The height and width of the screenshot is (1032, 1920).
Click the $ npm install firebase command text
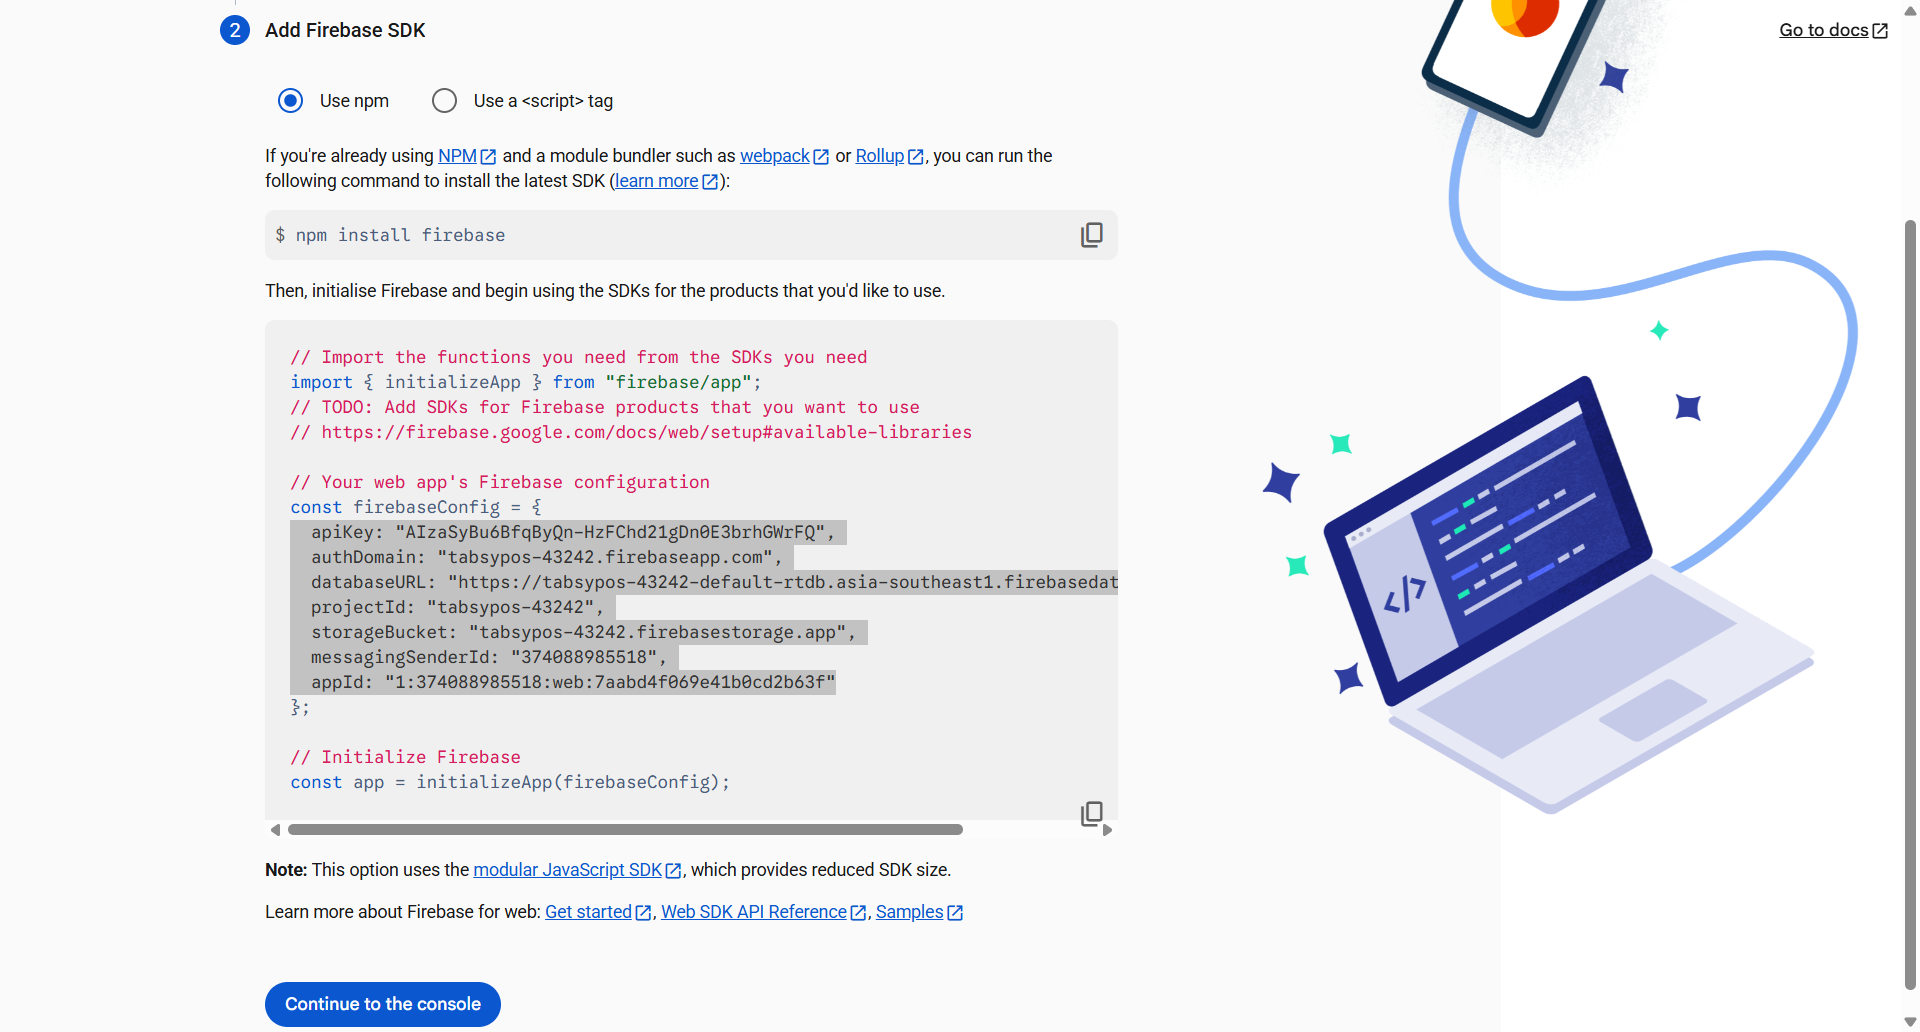(390, 235)
